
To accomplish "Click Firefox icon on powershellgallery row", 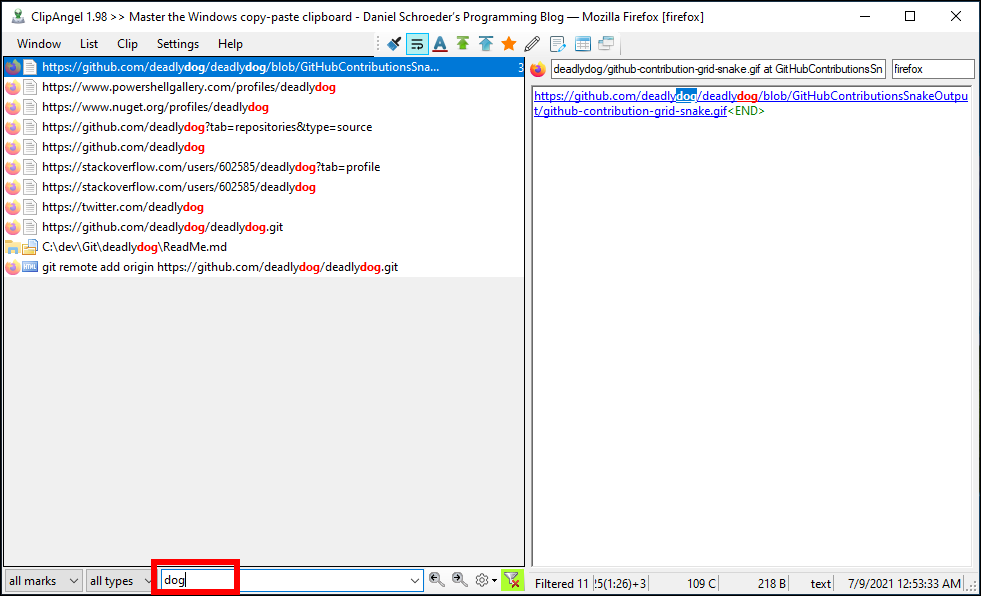I will coord(13,87).
